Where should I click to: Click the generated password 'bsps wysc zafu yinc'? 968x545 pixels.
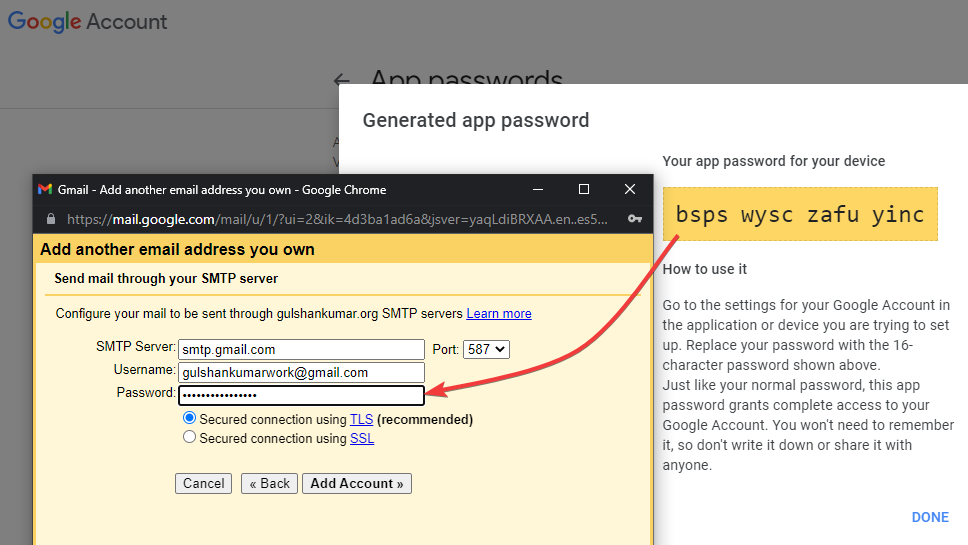click(800, 214)
